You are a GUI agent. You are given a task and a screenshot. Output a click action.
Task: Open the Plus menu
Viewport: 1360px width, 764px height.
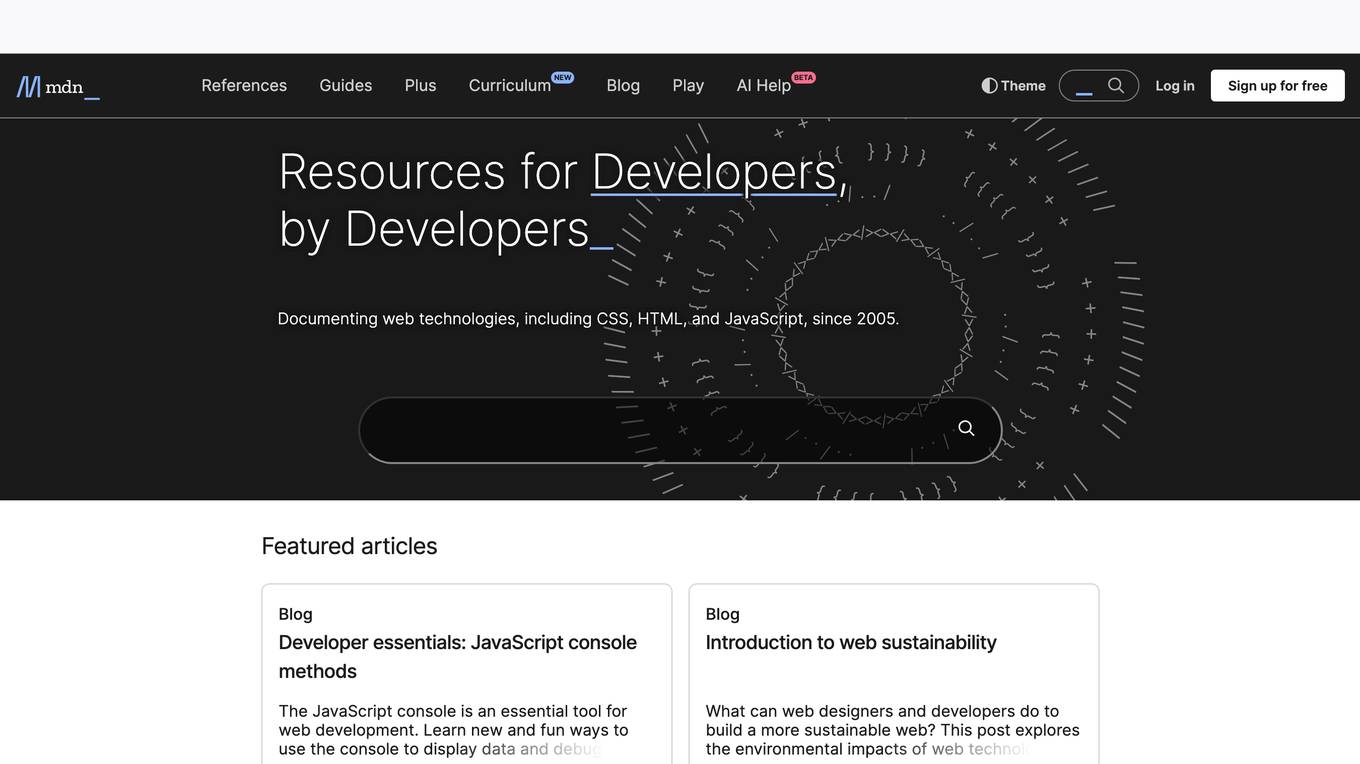420,86
